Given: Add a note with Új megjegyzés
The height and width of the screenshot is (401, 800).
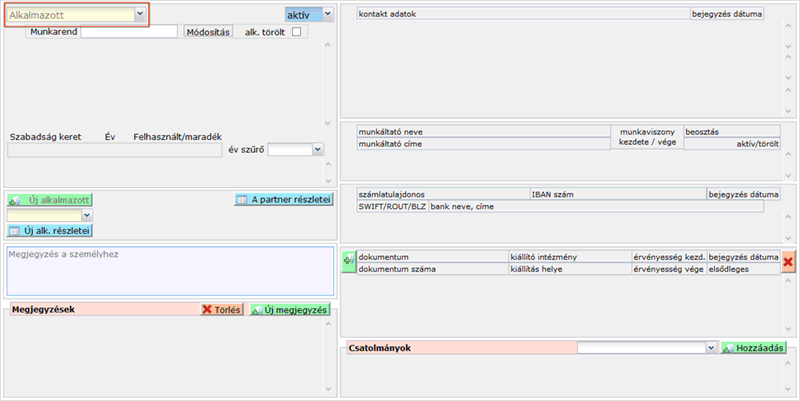Looking at the screenshot, I should [290, 310].
